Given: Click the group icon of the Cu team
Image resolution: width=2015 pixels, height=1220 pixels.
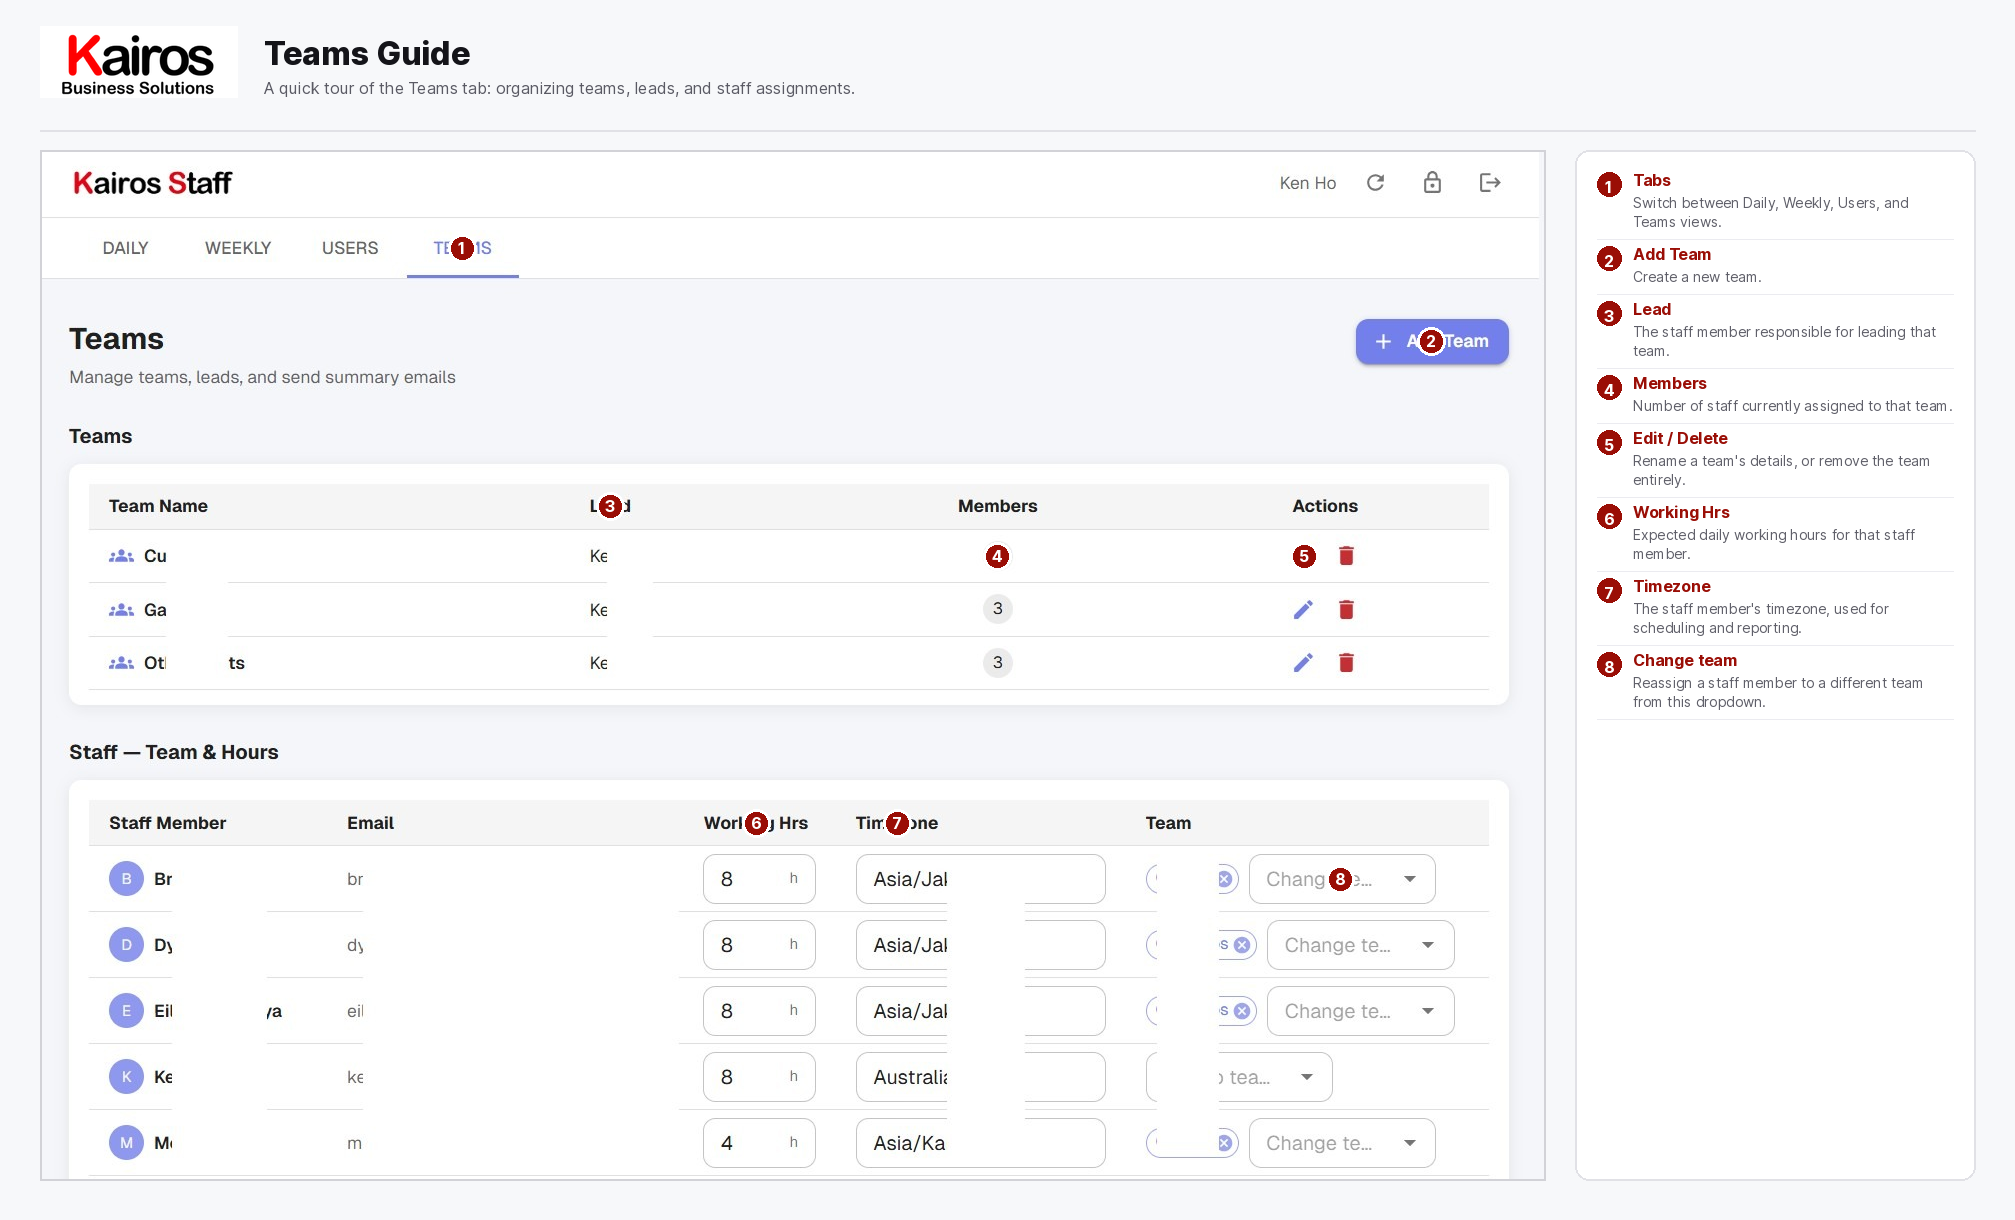Looking at the screenshot, I should 121,556.
